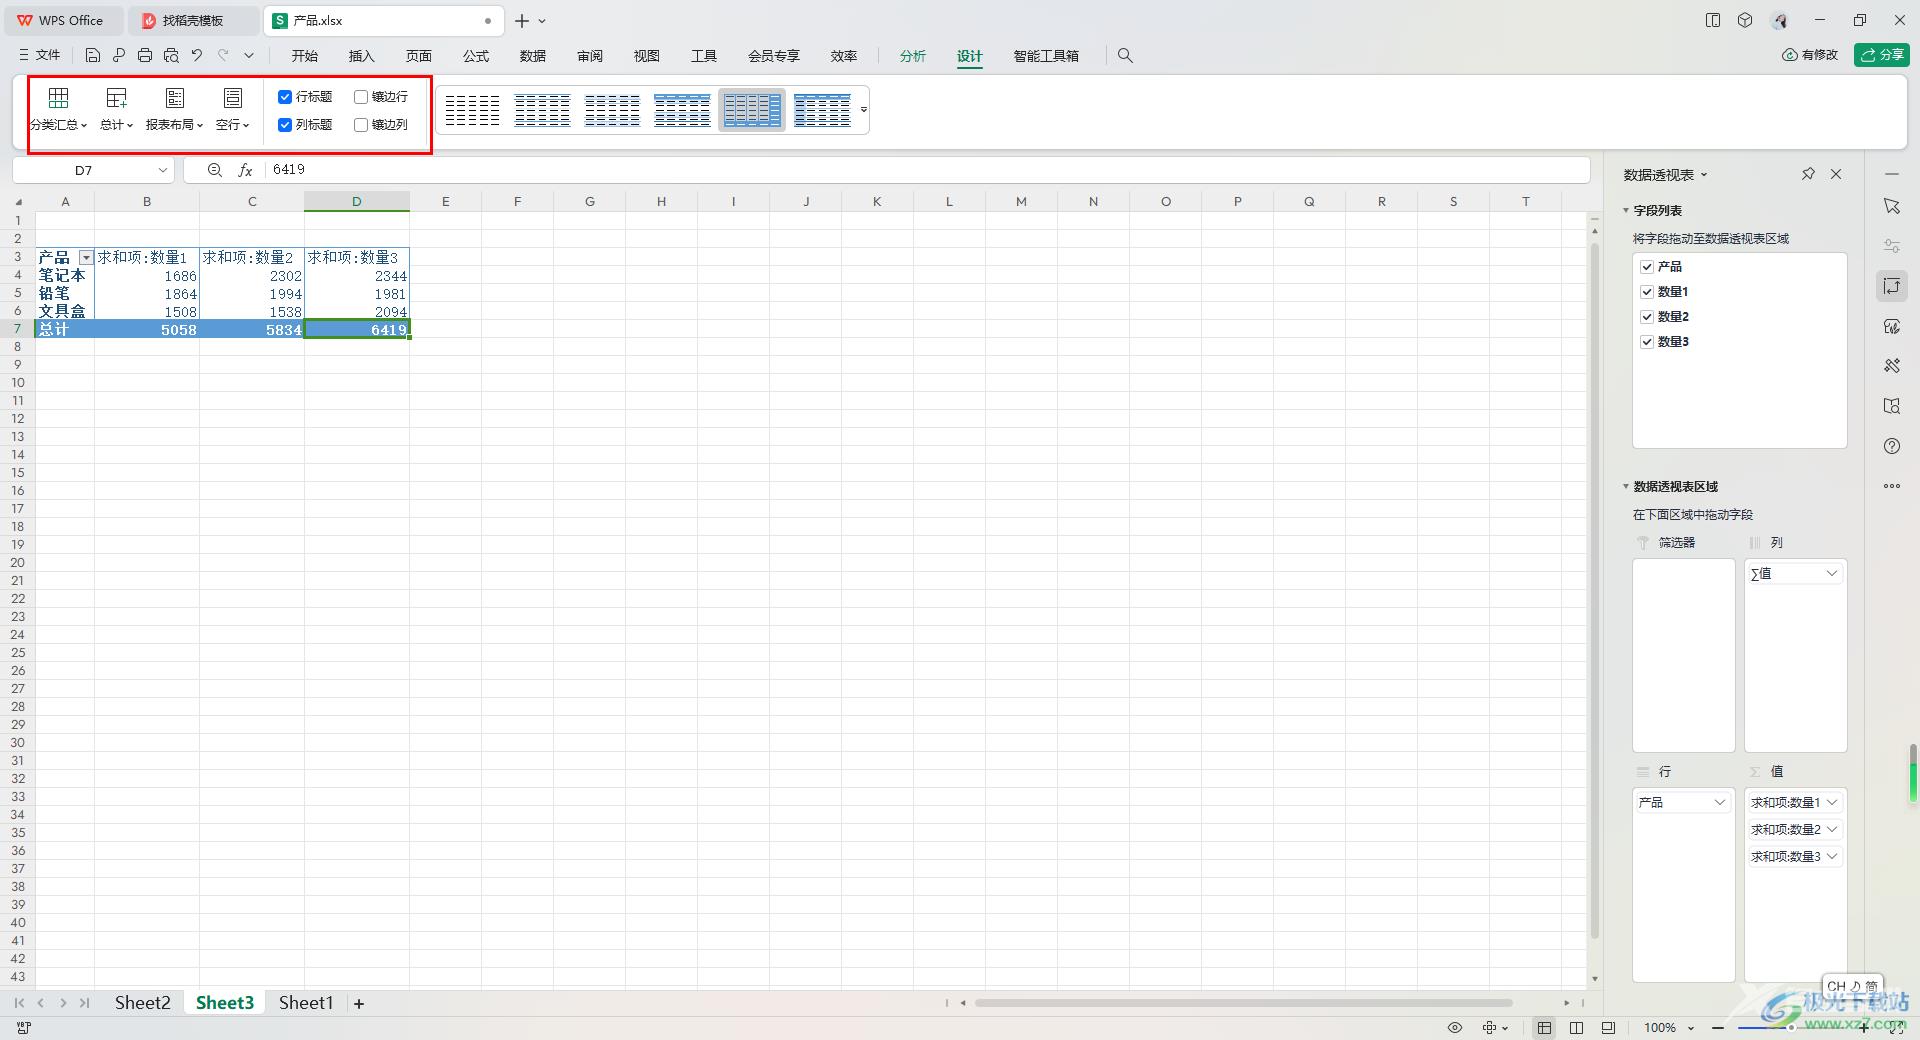Screen dimensions: 1920x1040
Task: Click the 分享 share button
Action: point(1881,55)
